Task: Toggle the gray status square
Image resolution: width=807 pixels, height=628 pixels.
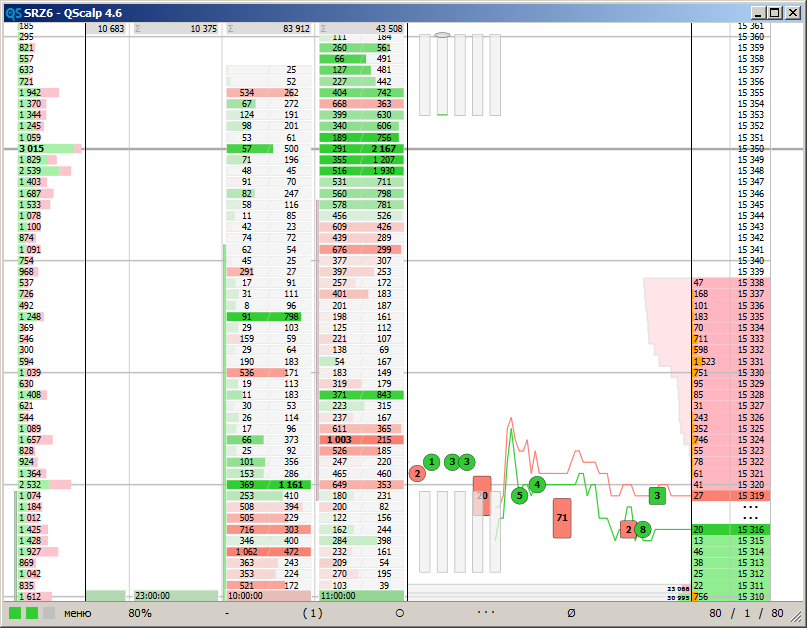Action: coord(48,612)
